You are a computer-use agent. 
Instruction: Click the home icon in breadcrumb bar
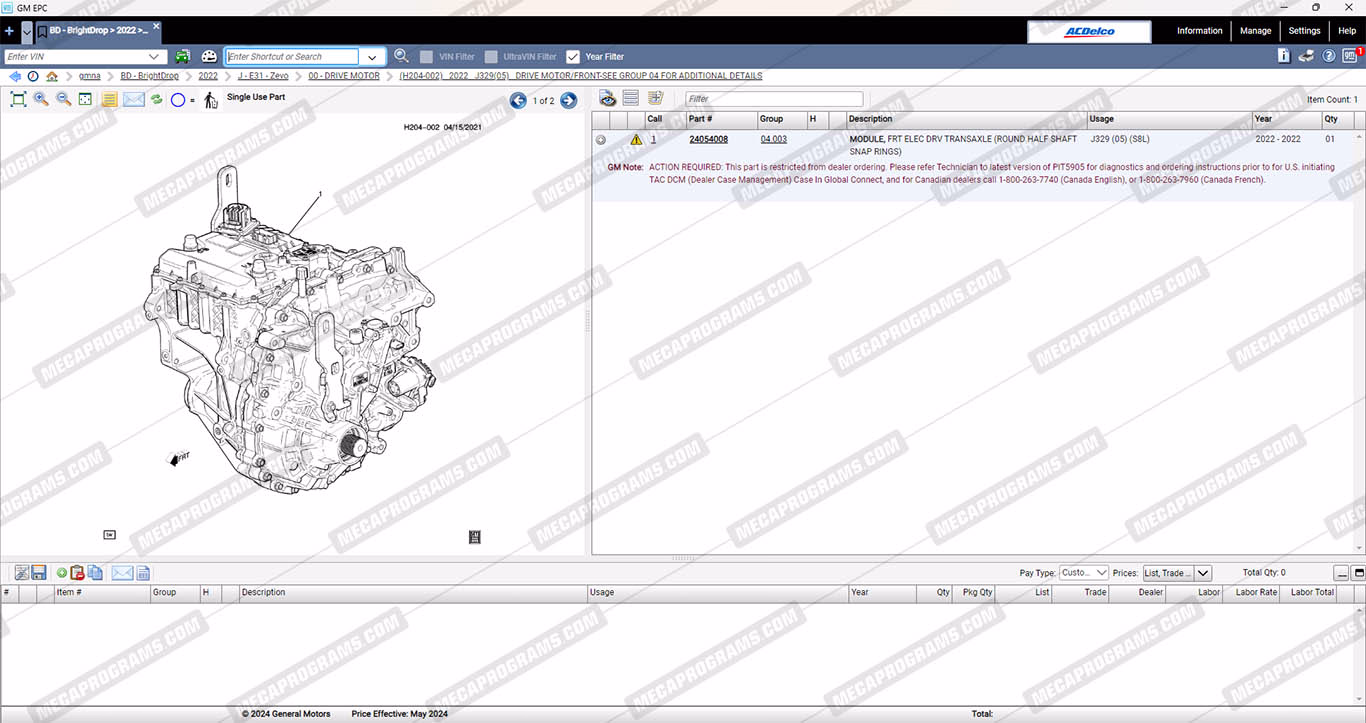(52, 76)
